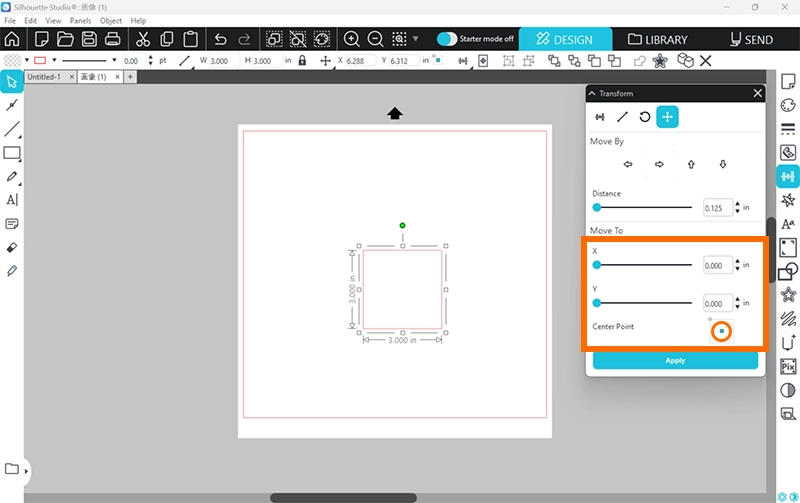Open the line style dropdown

point(112,61)
